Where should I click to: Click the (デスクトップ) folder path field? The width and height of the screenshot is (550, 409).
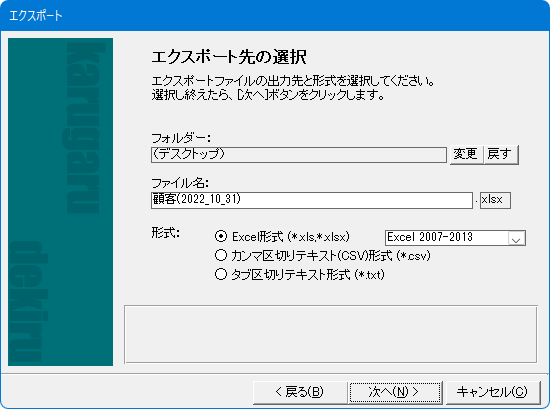click(299, 155)
